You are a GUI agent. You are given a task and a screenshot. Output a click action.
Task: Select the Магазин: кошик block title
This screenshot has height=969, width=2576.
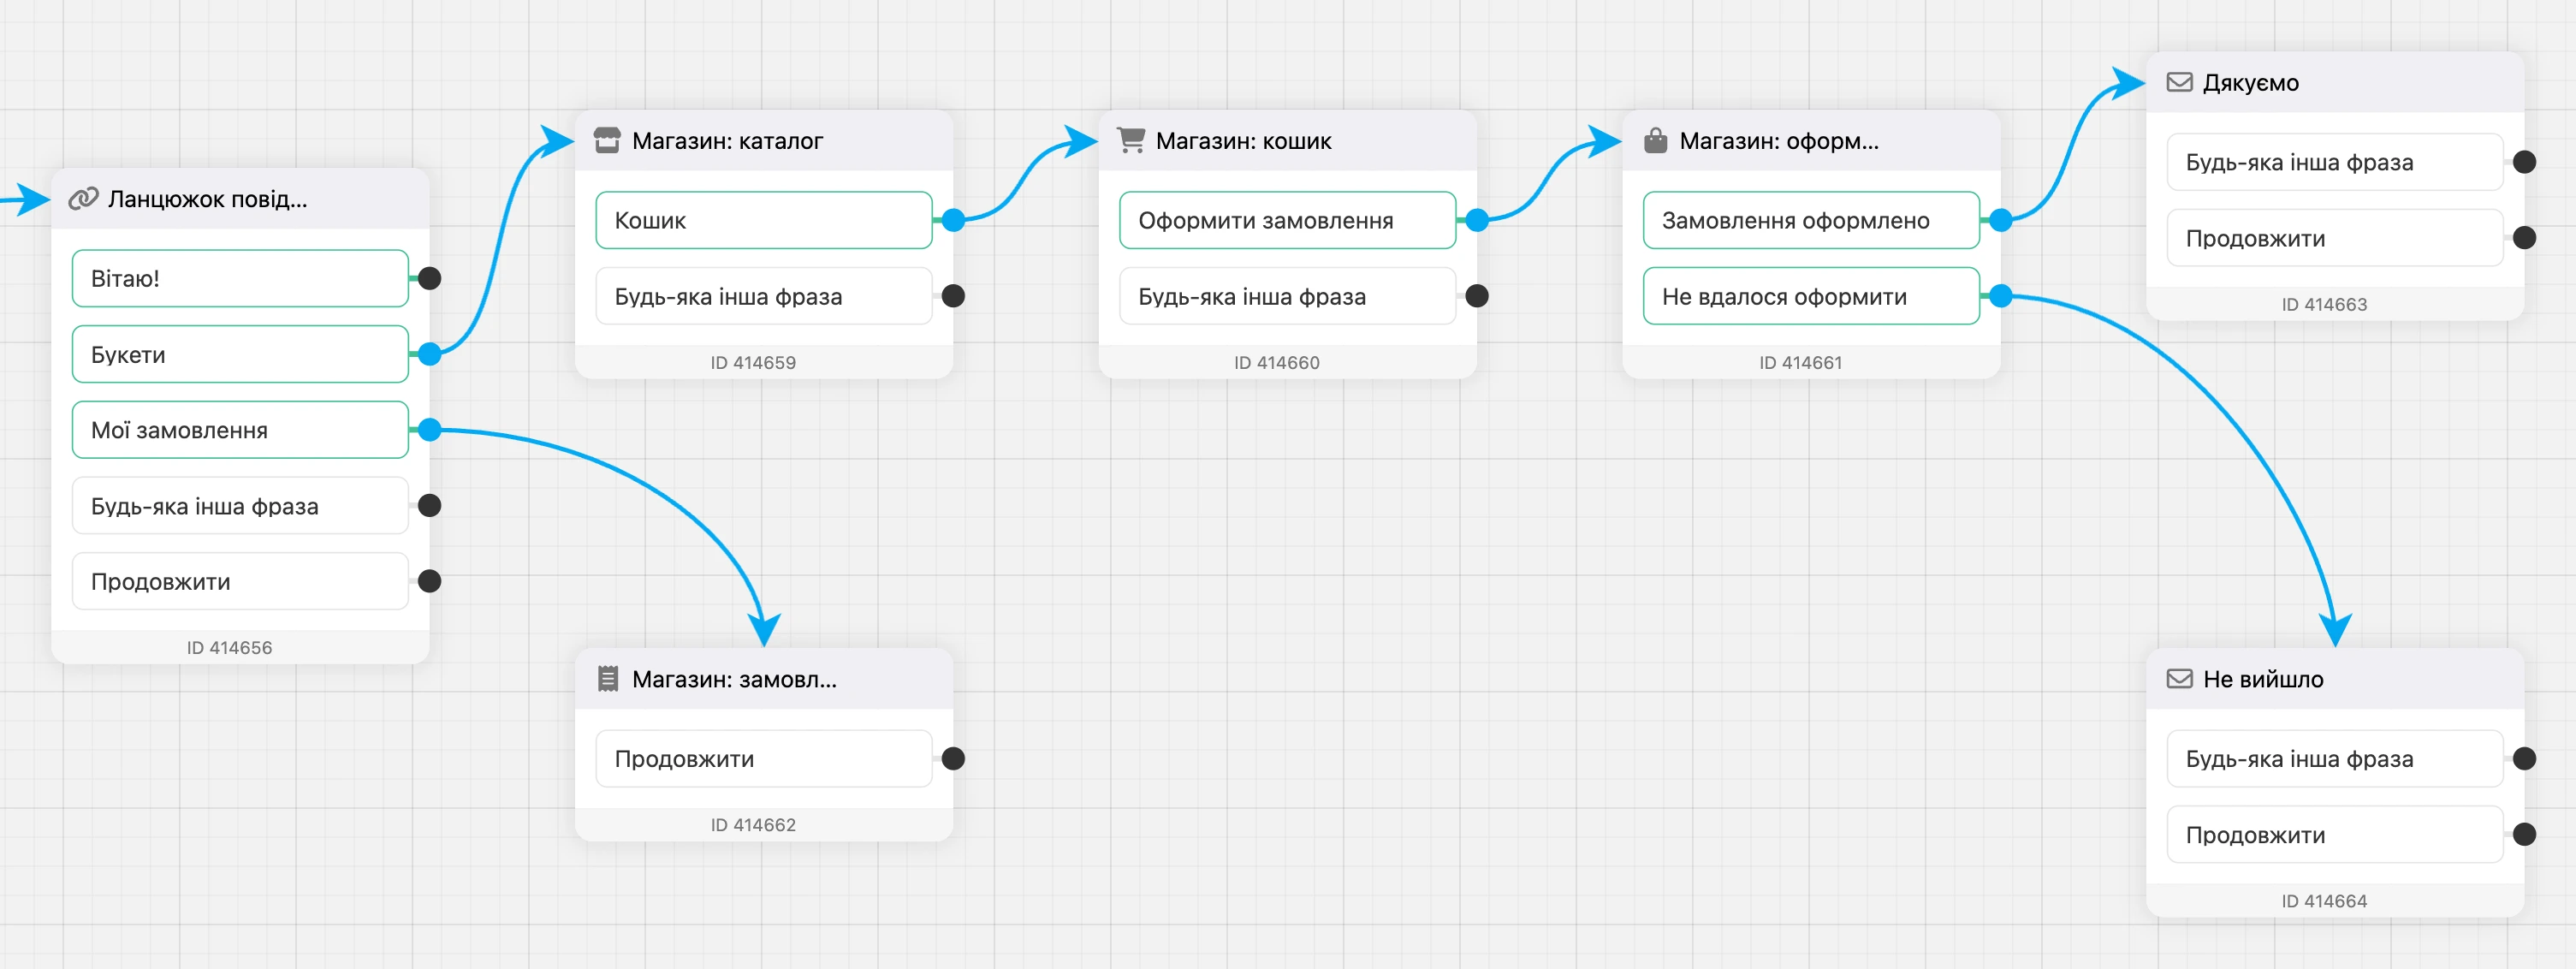click(x=1244, y=141)
